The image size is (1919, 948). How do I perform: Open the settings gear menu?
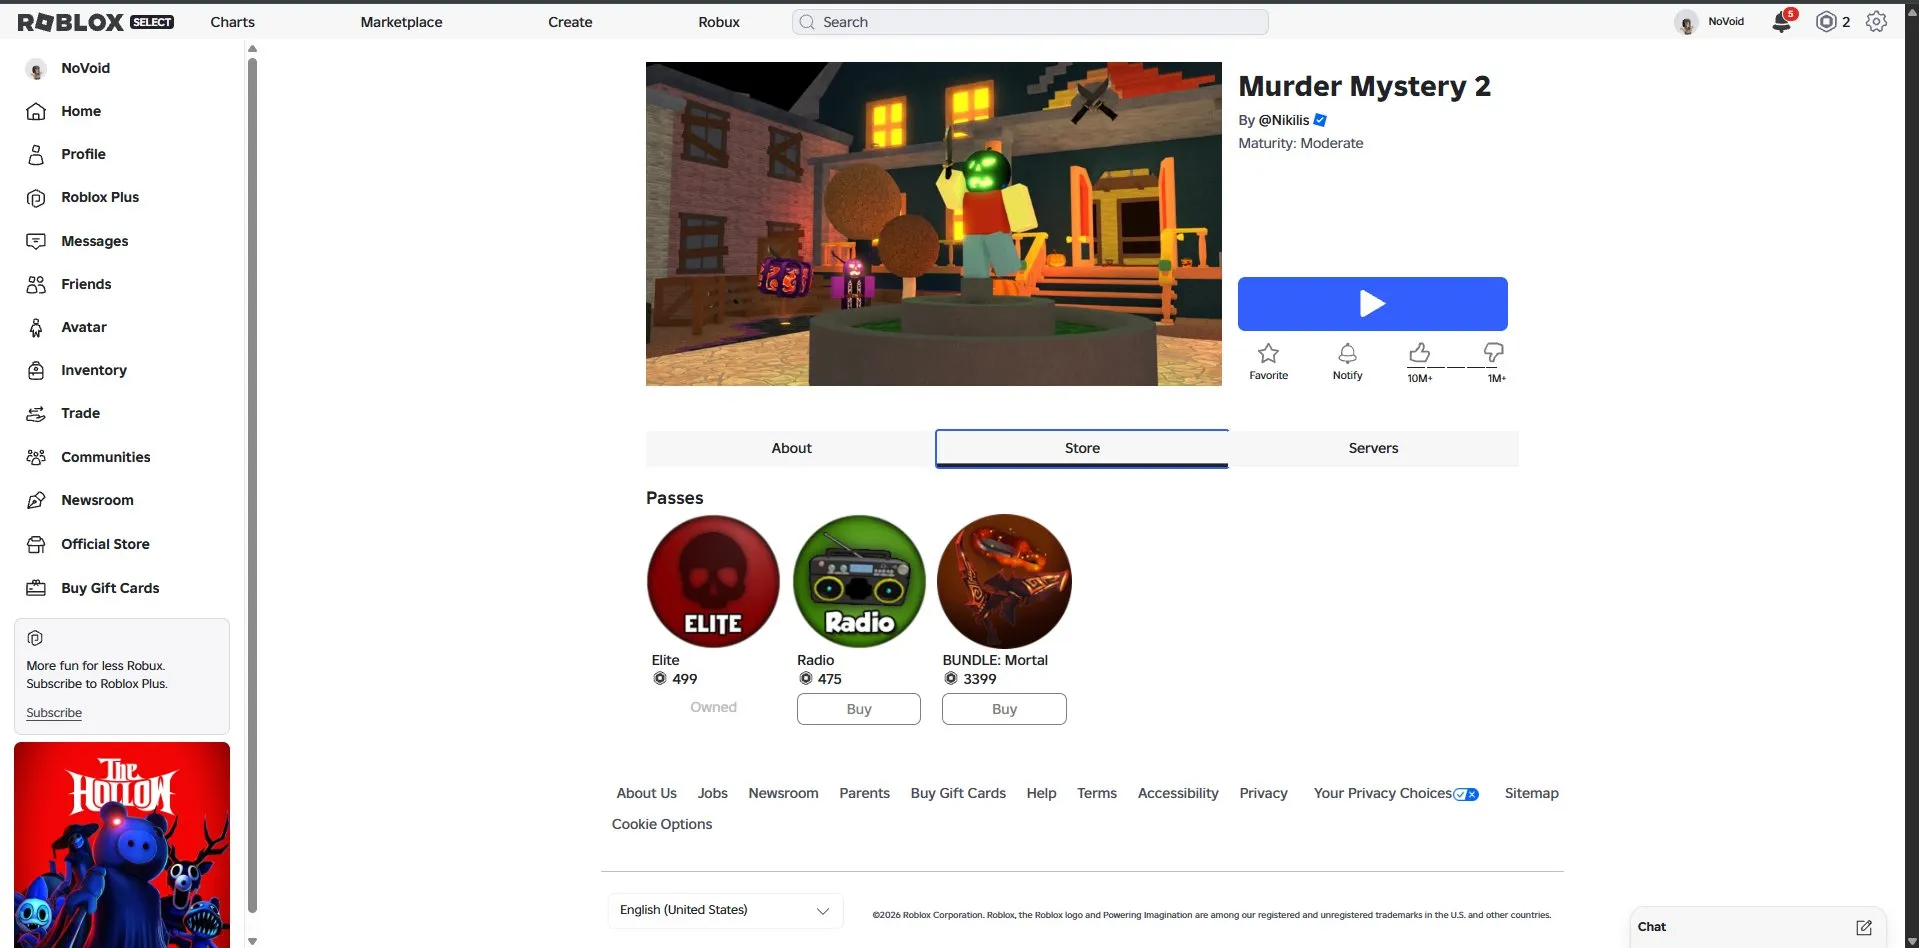click(x=1876, y=22)
